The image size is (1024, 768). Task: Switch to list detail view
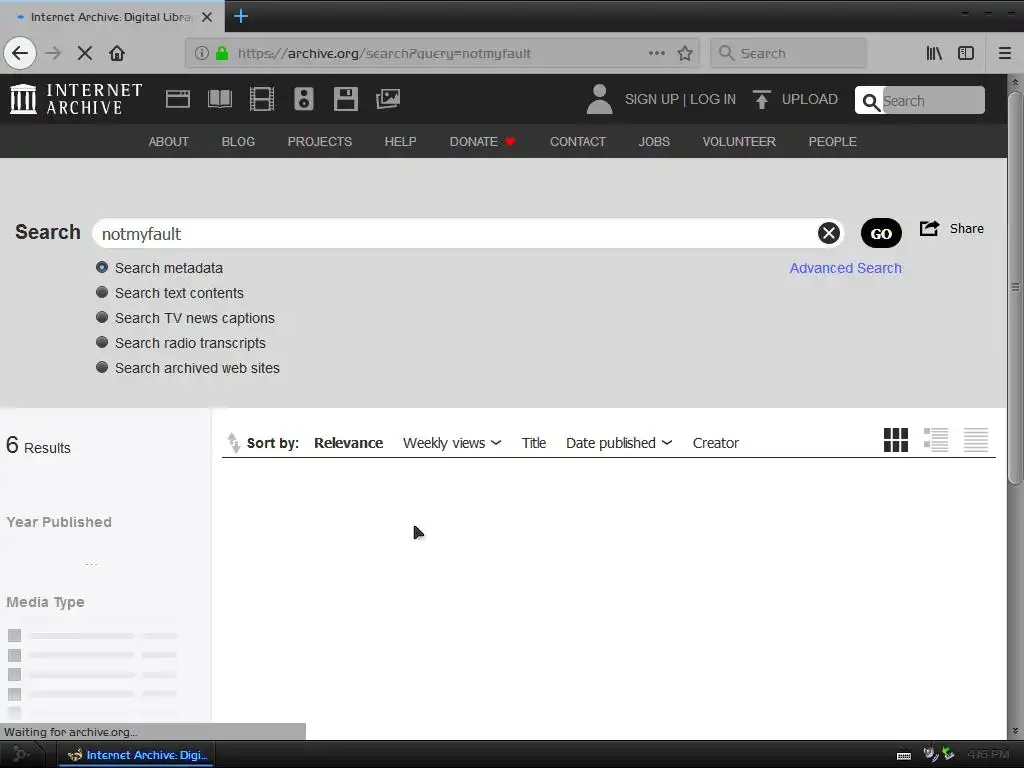point(936,440)
